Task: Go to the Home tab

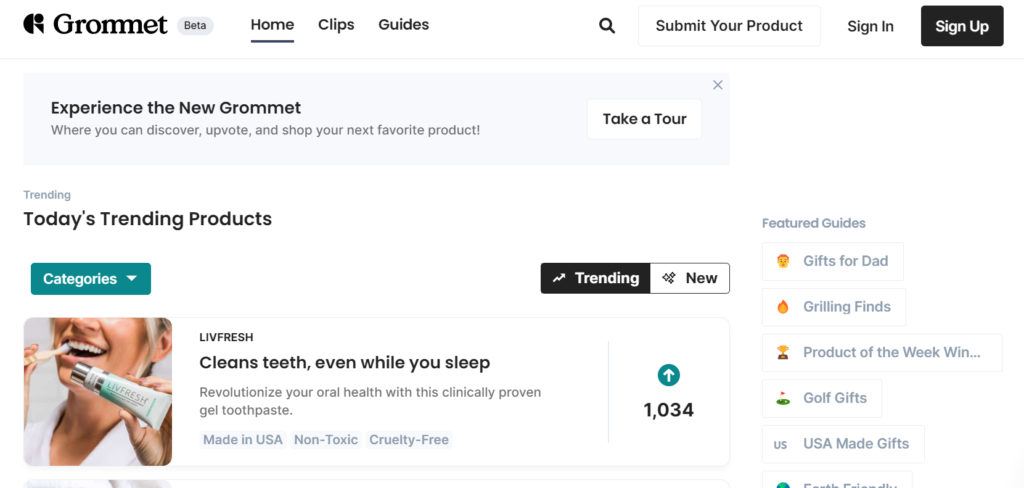Action: click(272, 25)
